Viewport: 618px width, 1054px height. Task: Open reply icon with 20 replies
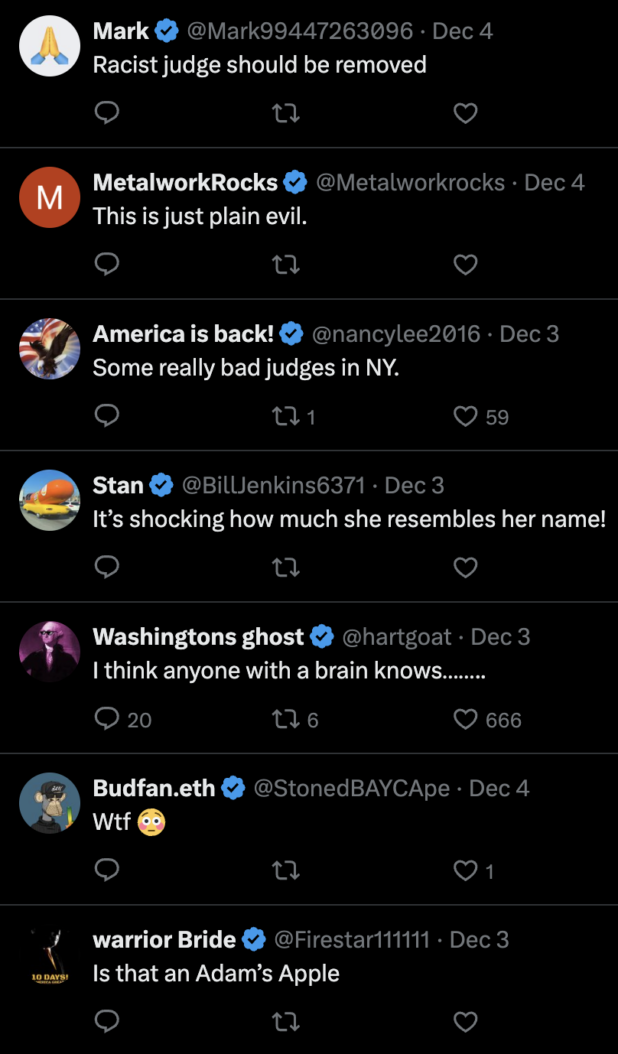point(107,719)
